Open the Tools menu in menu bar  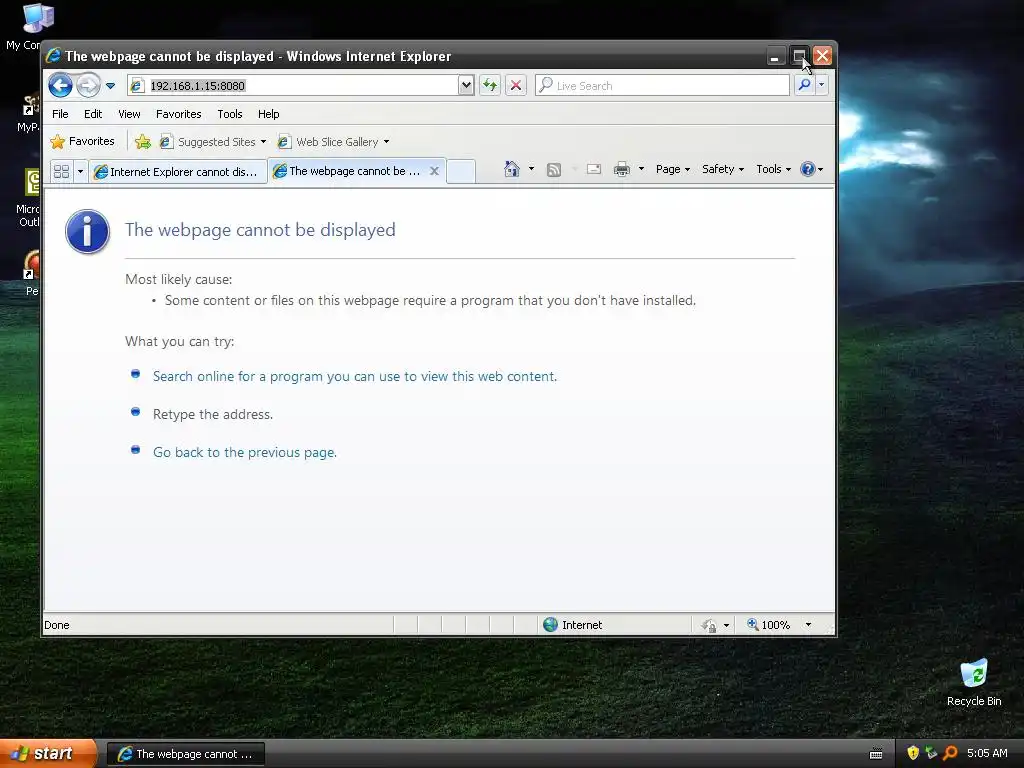pyautogui.click(x=230, y=114)
